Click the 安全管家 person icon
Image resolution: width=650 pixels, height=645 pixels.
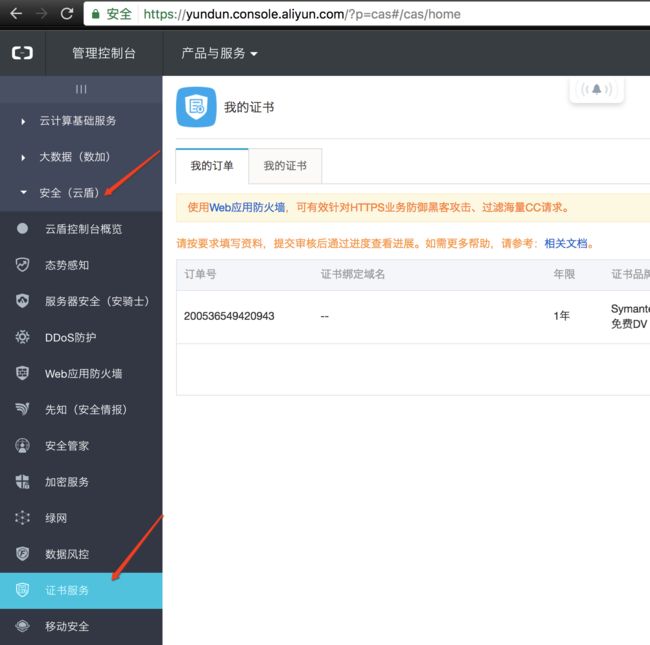click(x=22, y=446)
